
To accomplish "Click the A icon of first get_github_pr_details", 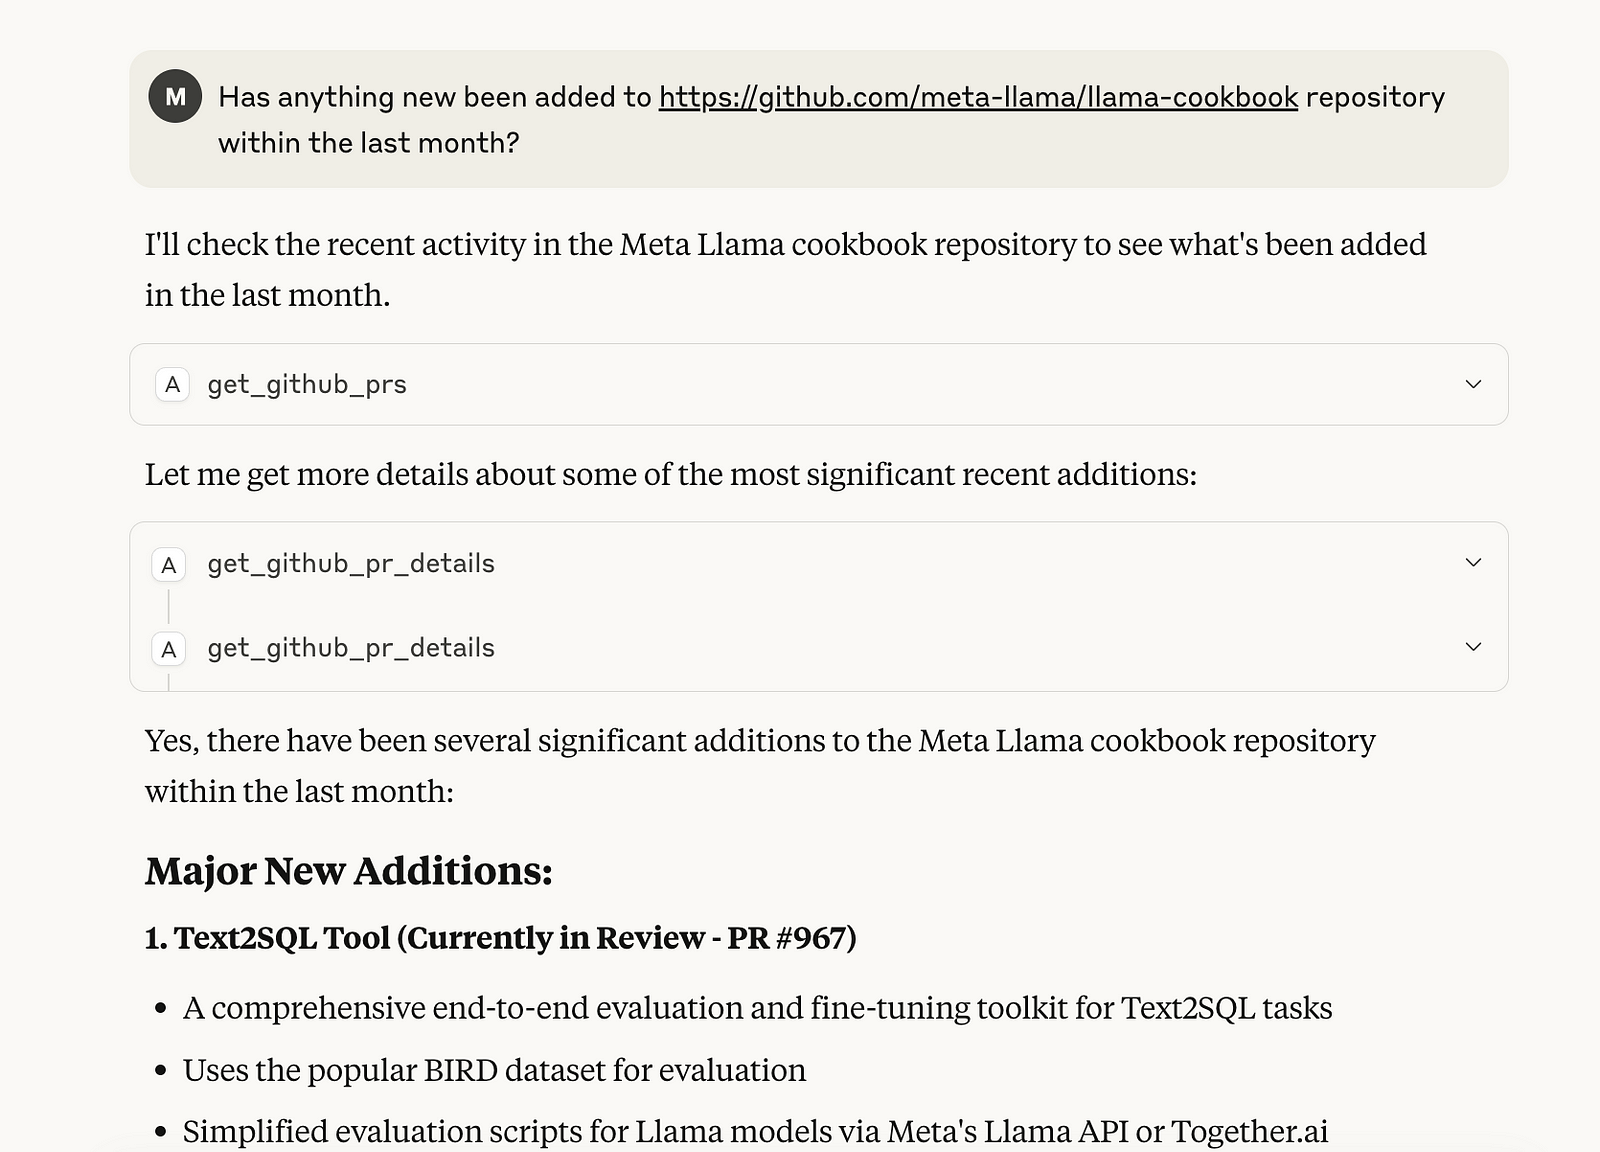I will [168, 565].
